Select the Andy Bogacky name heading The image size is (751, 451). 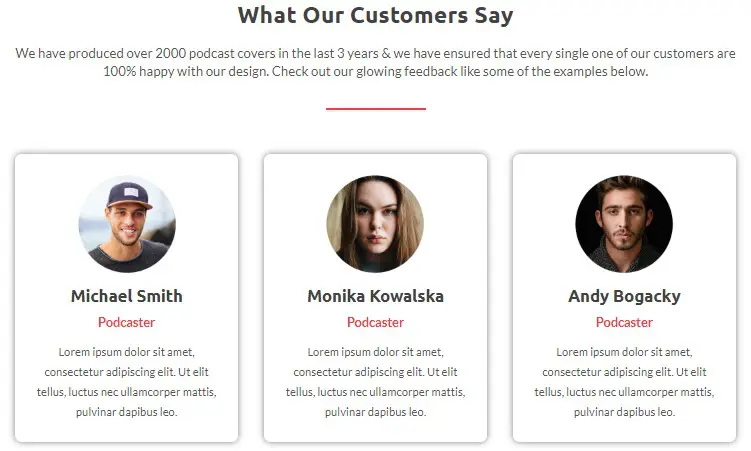click(624, 296)
